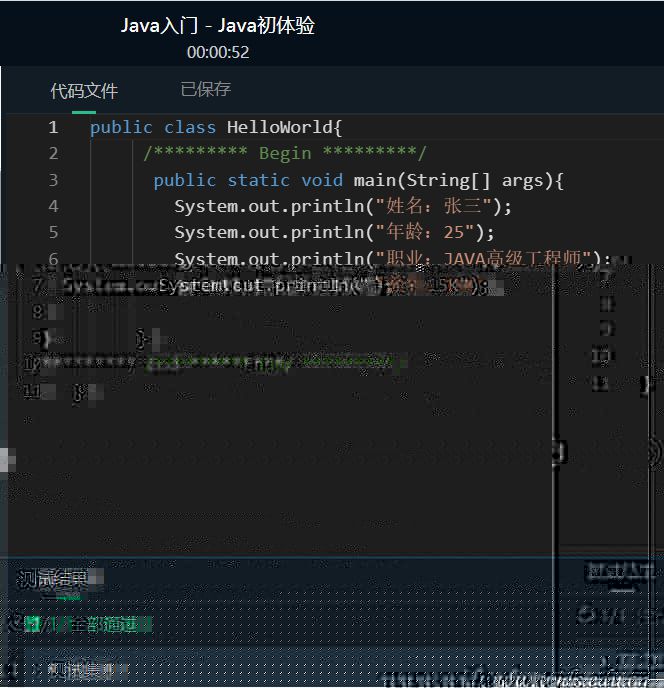Click the green pass icon beside 全部通过
The image size is (664, 688).
click(33, 625)
